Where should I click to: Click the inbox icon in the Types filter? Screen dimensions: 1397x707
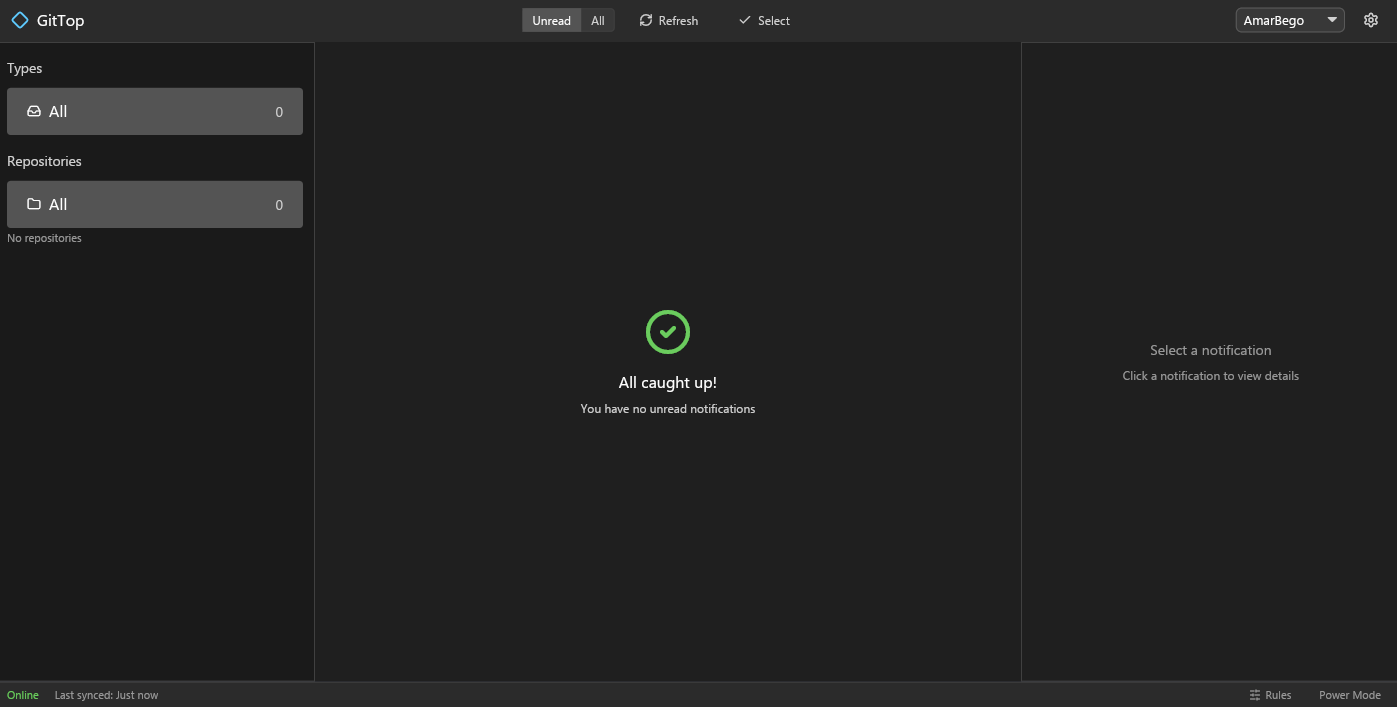[x=35, y=111]
